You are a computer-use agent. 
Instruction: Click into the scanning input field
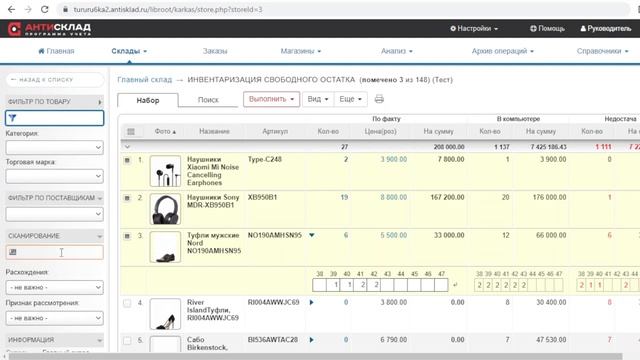point(54,252)
